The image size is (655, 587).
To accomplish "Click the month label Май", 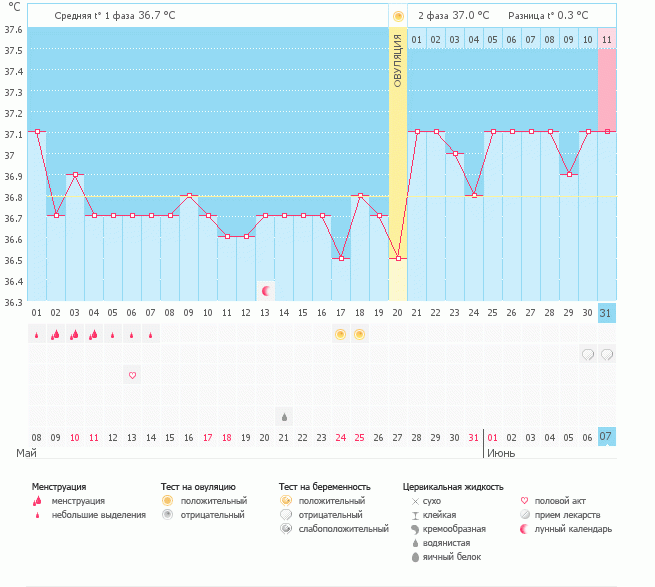I will tap(26, 453).
